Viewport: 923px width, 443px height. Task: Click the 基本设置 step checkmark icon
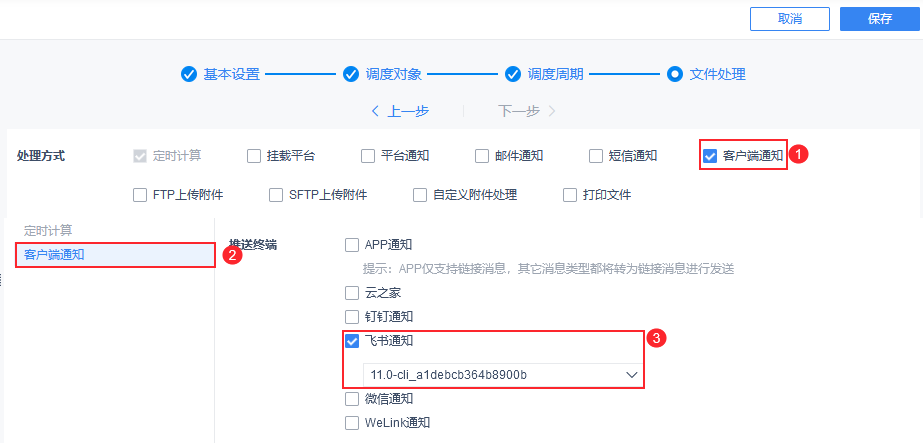[188, 75]
